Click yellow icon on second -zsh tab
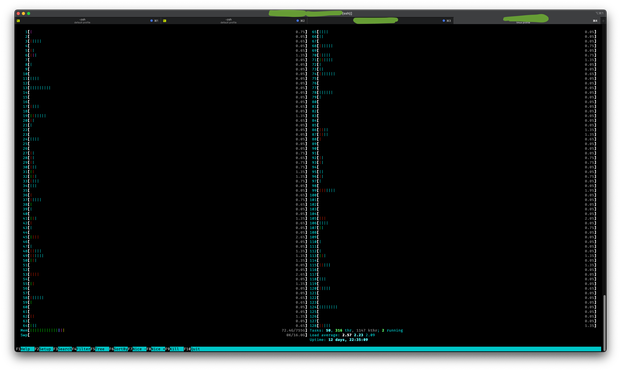621x371 pixels. (165, 21)
